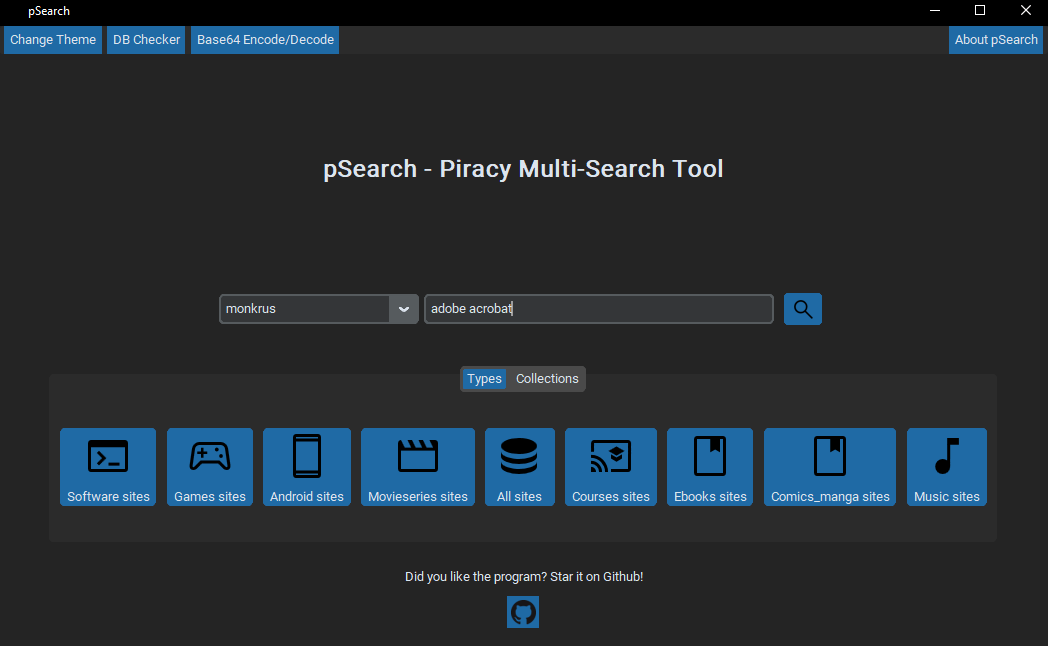1048x646 pixels.
Task: Open Base64 Encode/Decode tool
Action: (x=265, y=40)
